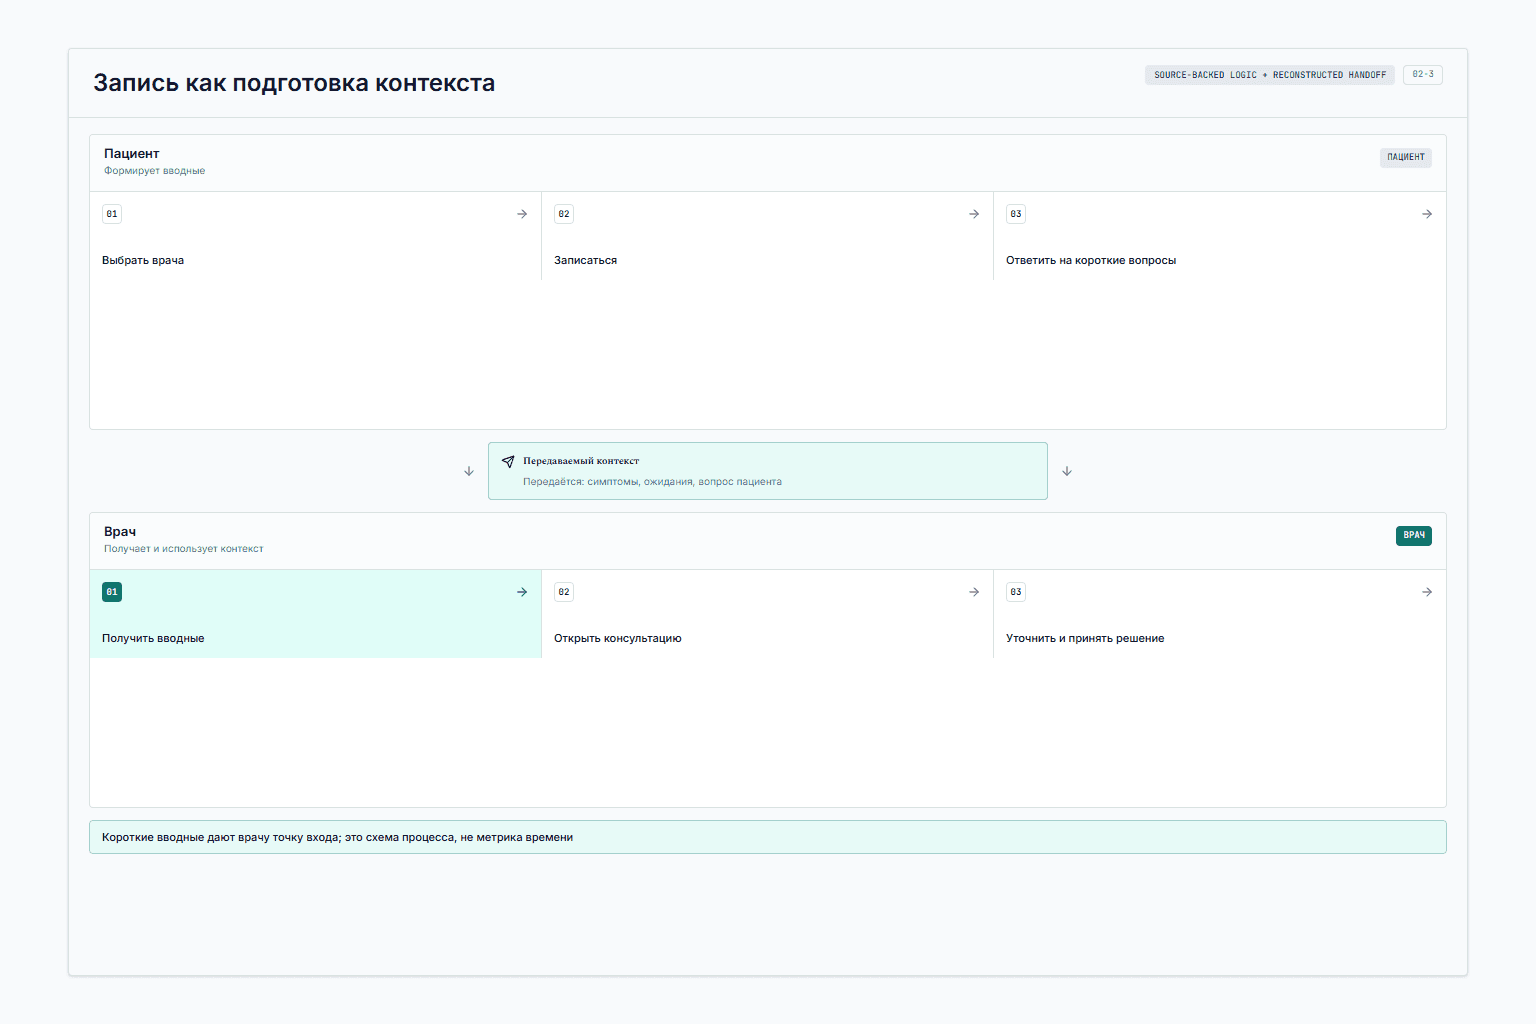
Task: Click arrow icon in 'Ответить на короткие вопросы' step
Action: coord(1427,214)
